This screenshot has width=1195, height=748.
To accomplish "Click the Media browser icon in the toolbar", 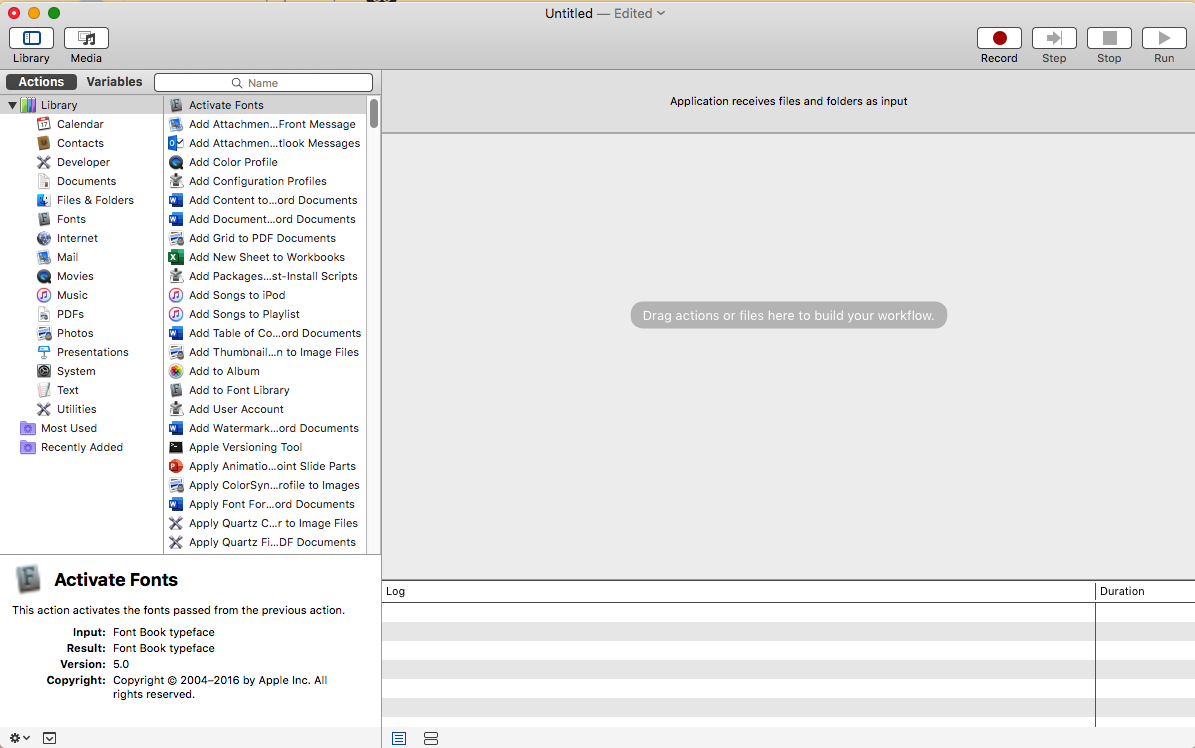I will (86, 38).
